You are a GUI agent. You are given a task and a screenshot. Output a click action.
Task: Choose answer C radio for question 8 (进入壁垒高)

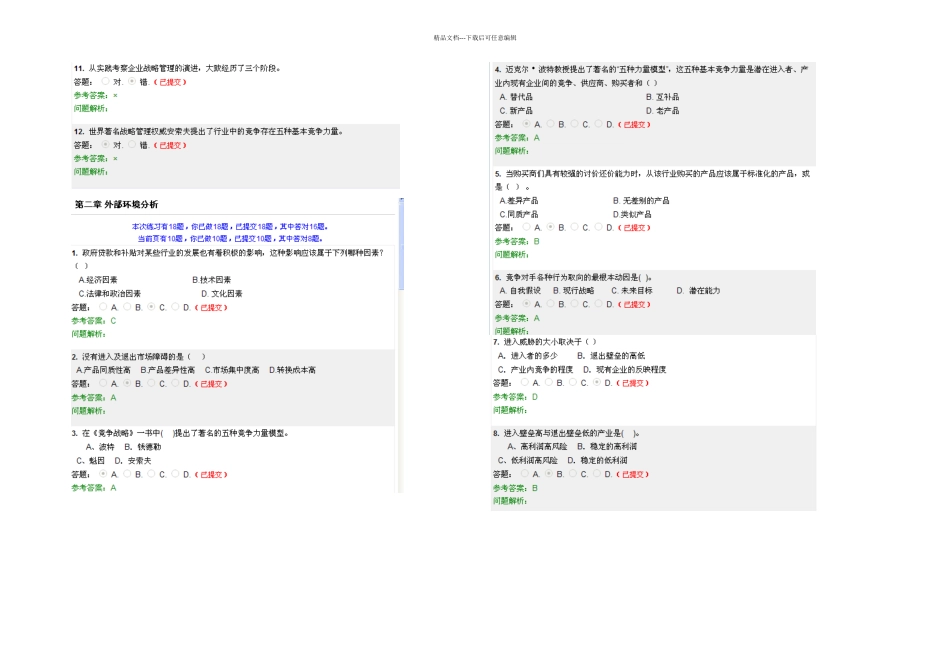point(572,473)
